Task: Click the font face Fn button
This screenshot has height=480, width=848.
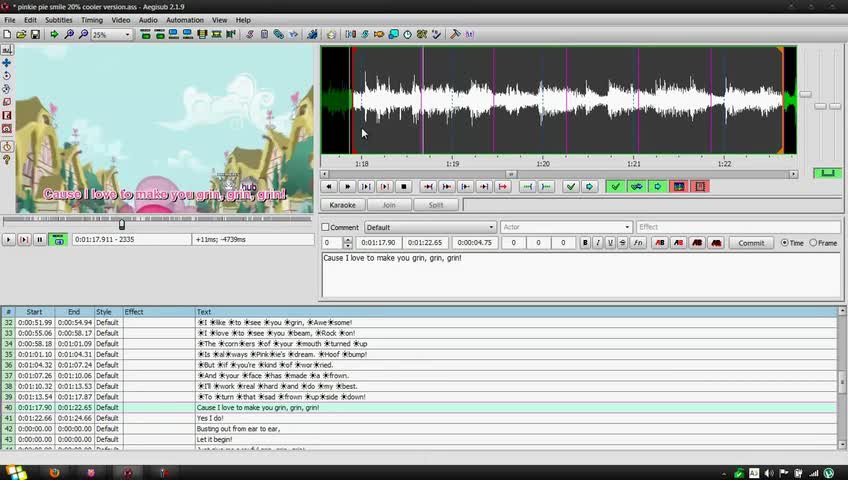Action: 638,243
